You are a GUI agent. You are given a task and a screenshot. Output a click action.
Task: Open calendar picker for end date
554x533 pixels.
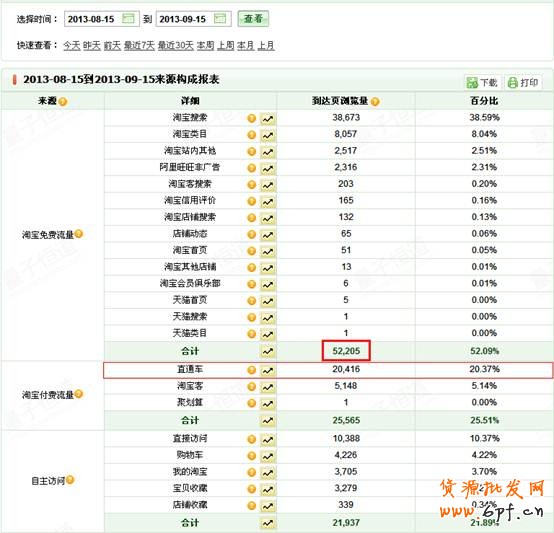coord(220,18)
